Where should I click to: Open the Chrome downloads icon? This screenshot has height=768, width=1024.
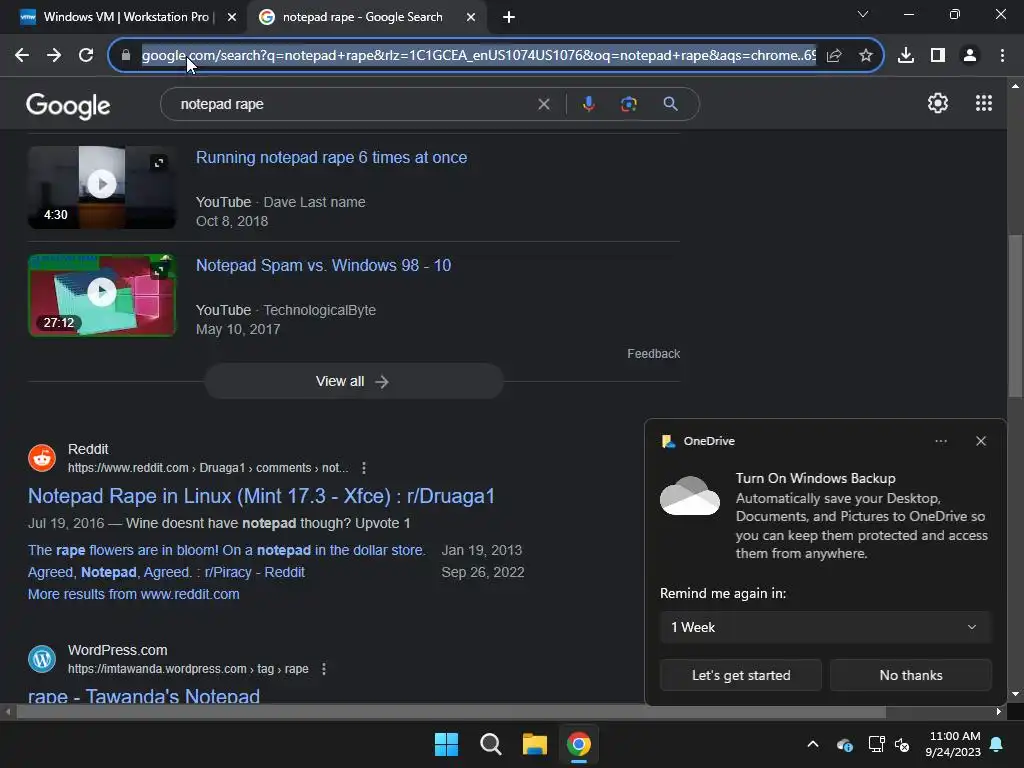point(906,56)
